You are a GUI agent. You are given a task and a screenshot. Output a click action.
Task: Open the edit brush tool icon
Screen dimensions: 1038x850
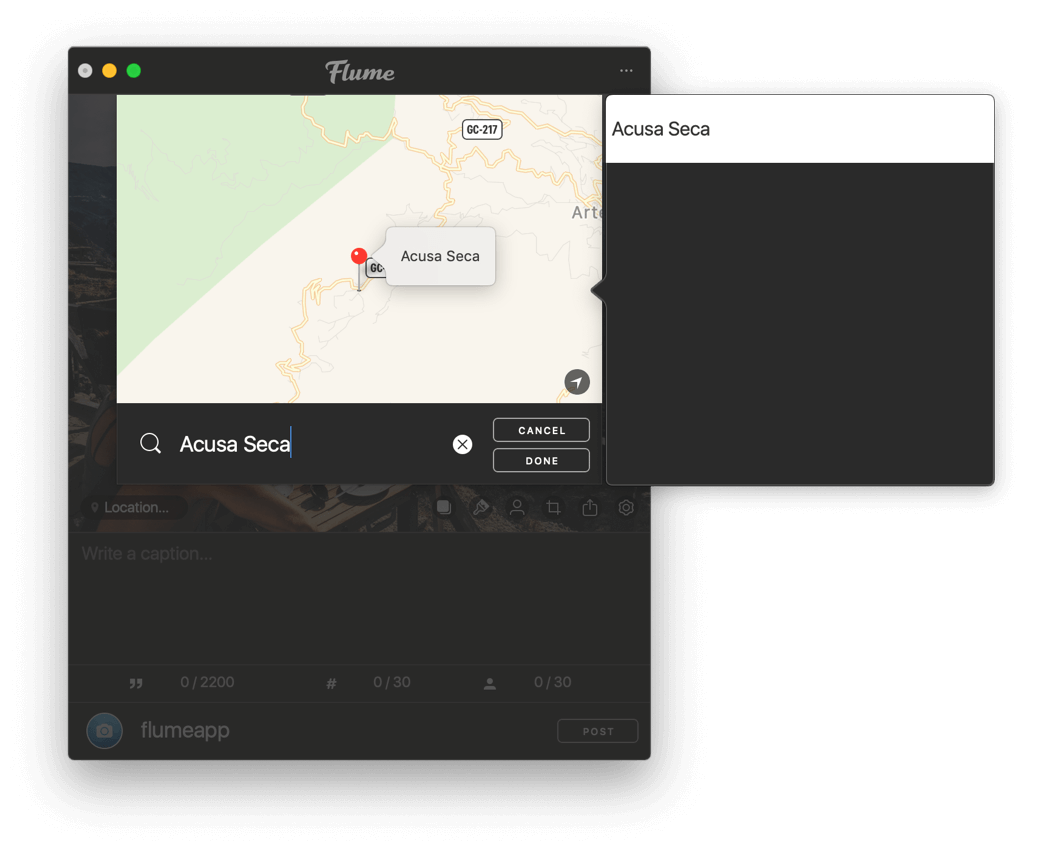[481, 508]
